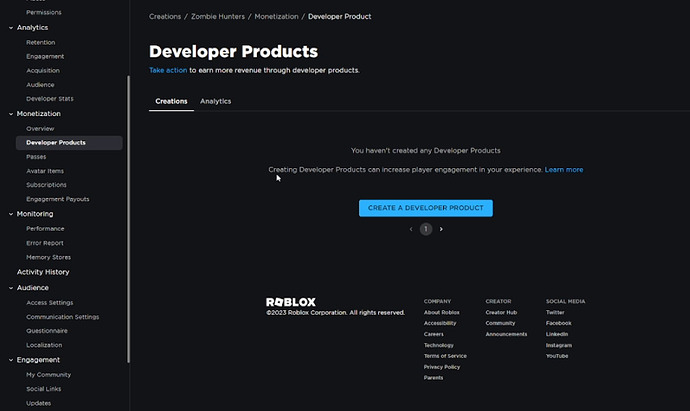Open Twitter footer link
The width and height of the screenshot is (690, 411).
(555, 312)
